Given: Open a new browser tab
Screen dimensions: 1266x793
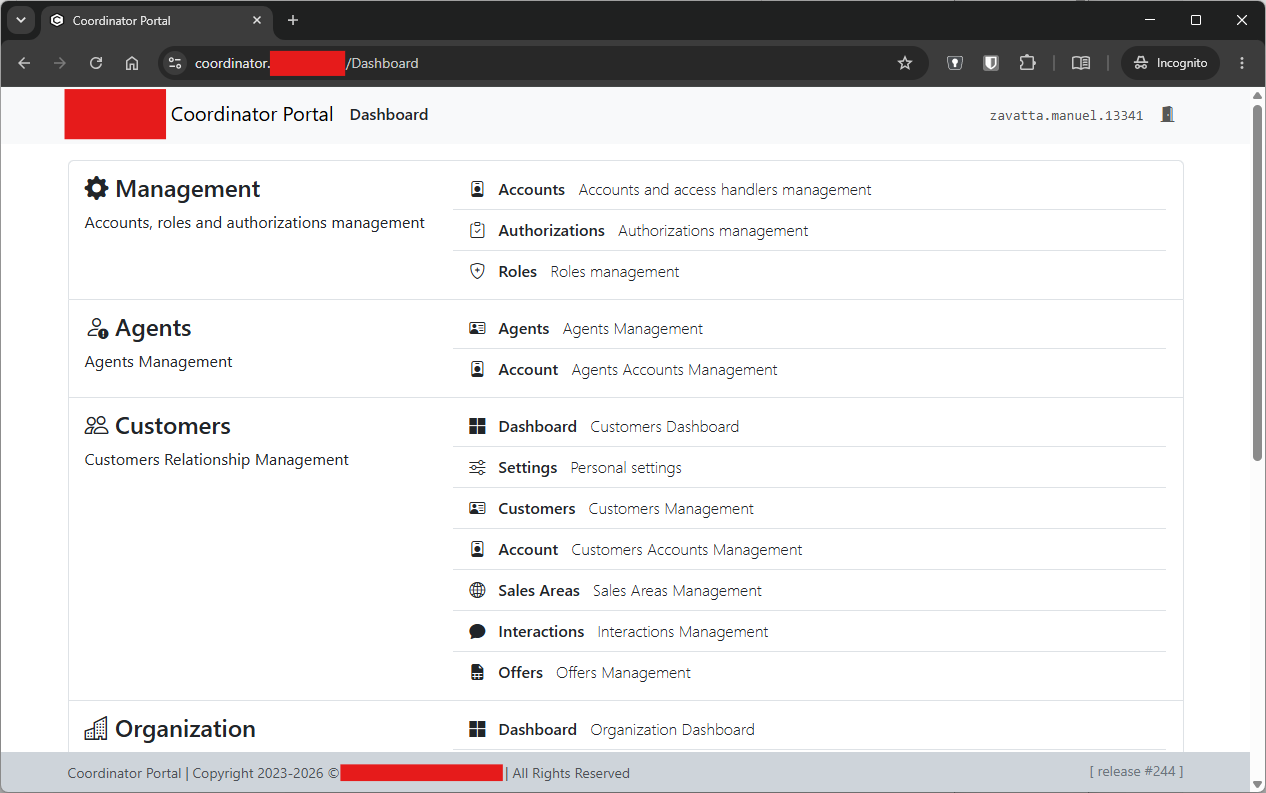Looking at the screenshot, I should click(293, 20).
